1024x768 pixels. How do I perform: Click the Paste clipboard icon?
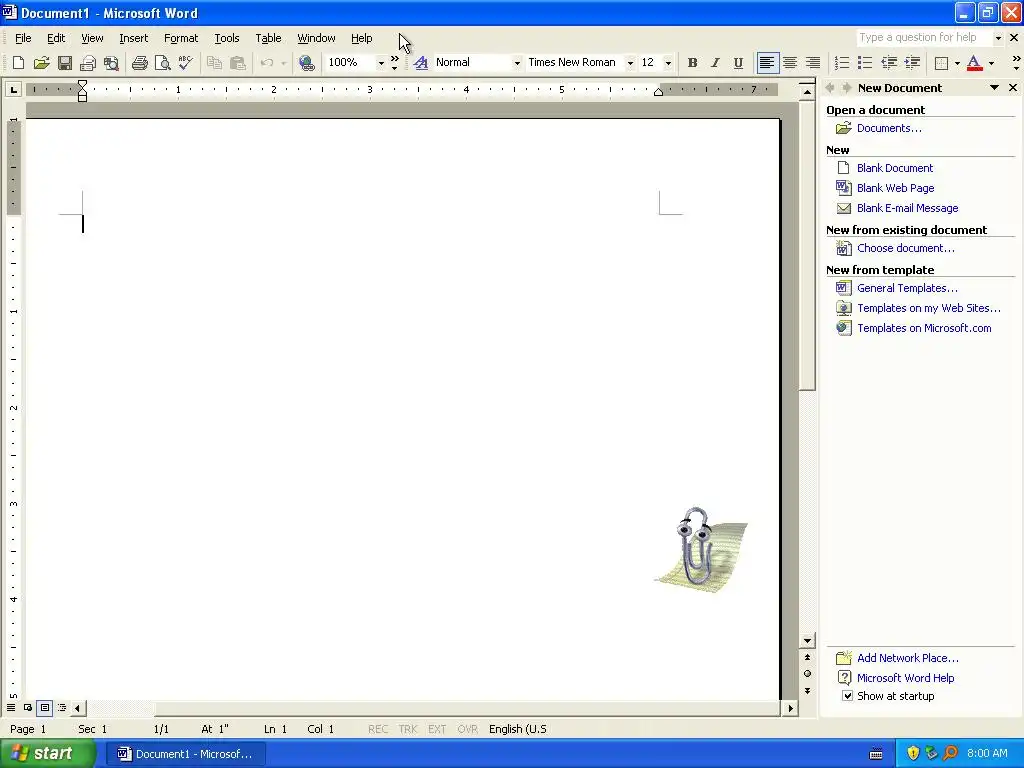238,63
